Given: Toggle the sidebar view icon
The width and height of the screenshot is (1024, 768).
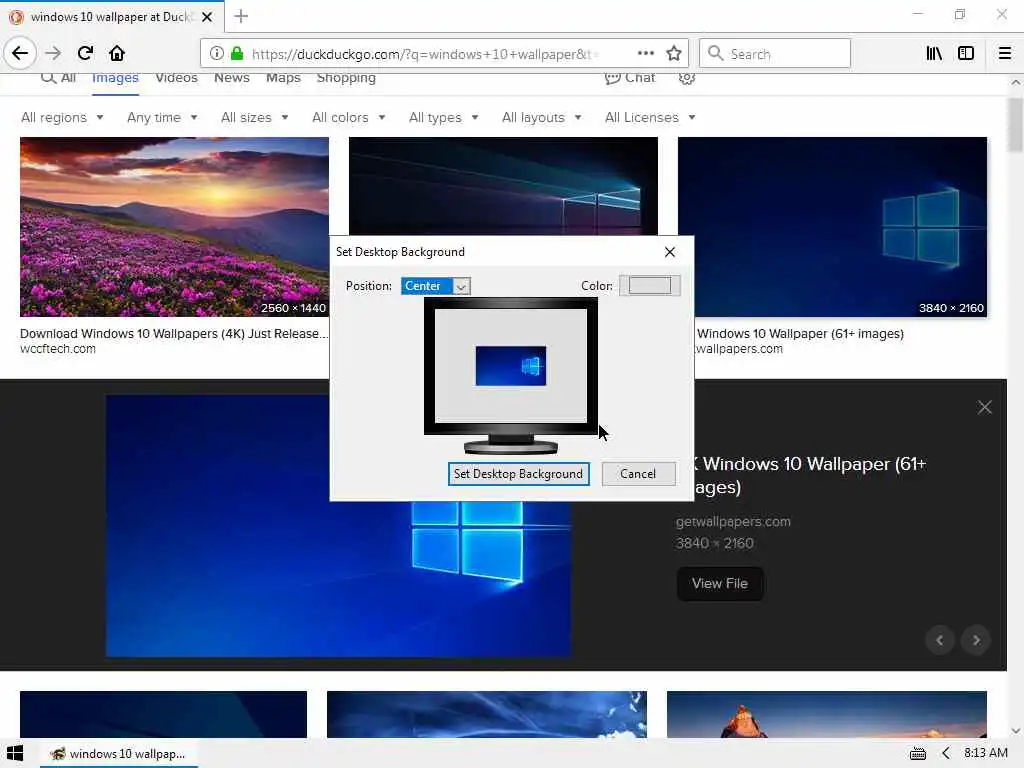Looking at the screenshot, I should pos(966,53).
